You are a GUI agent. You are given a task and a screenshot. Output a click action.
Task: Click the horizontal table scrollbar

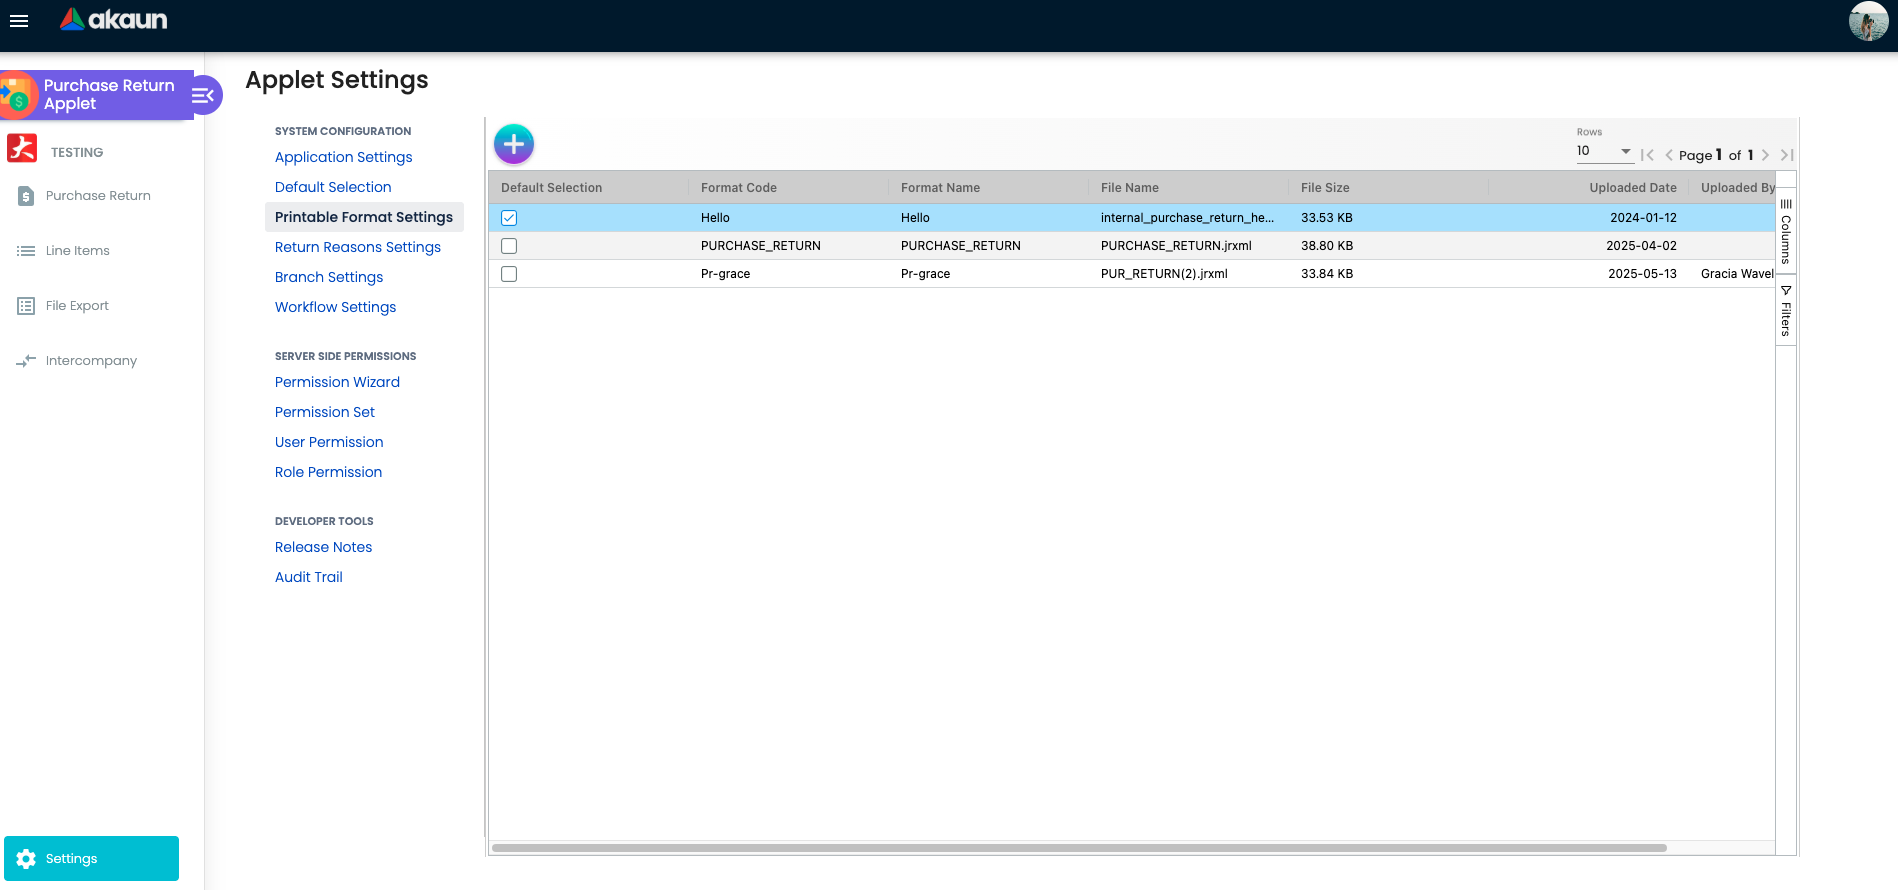pos(1079,848)
